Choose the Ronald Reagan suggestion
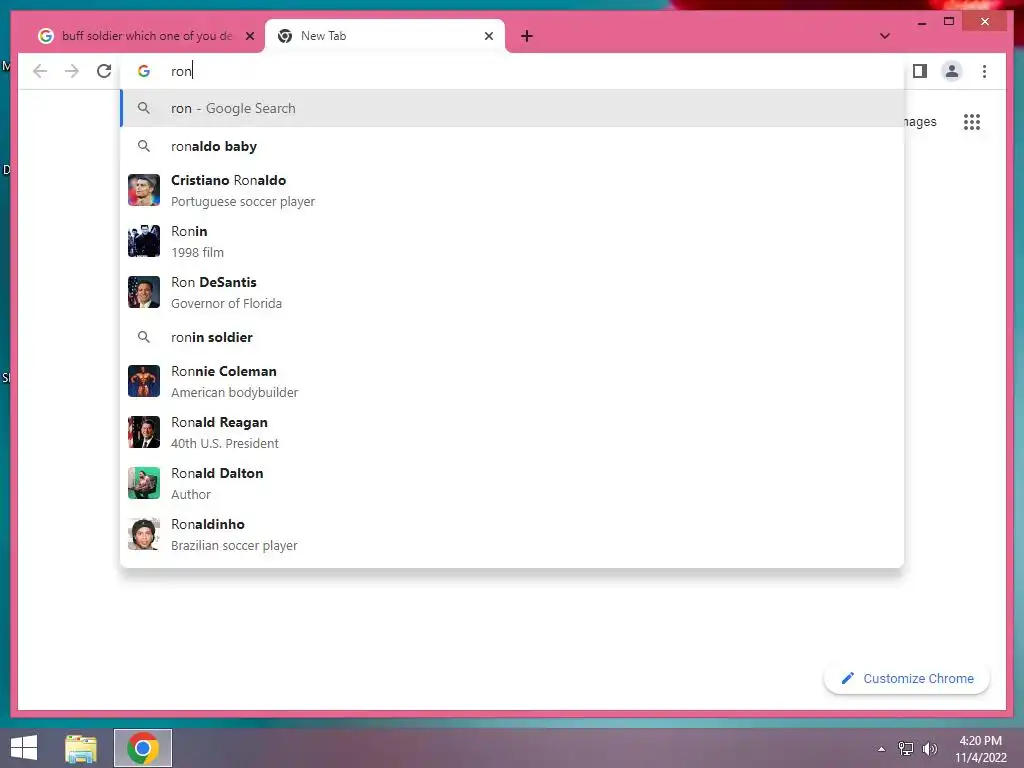This screenshot has height=768, width=1024. pyautogui.click(x=512, y=432)
